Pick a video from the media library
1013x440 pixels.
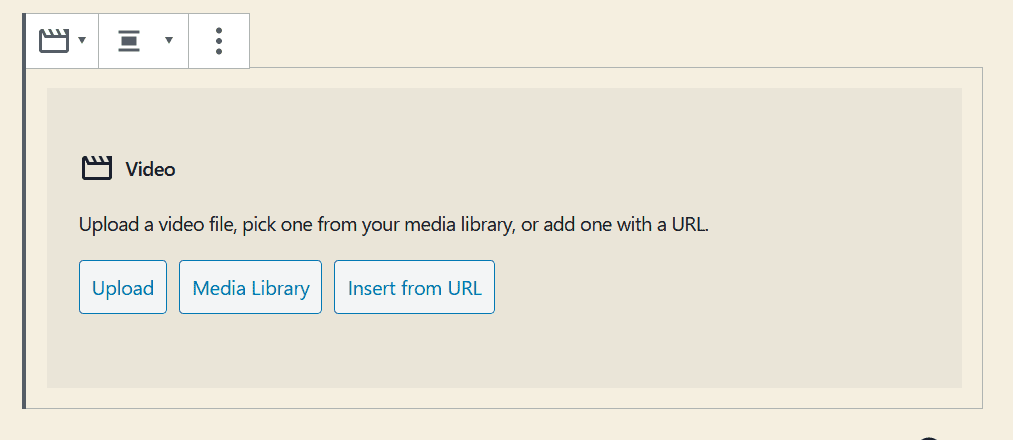250,287
